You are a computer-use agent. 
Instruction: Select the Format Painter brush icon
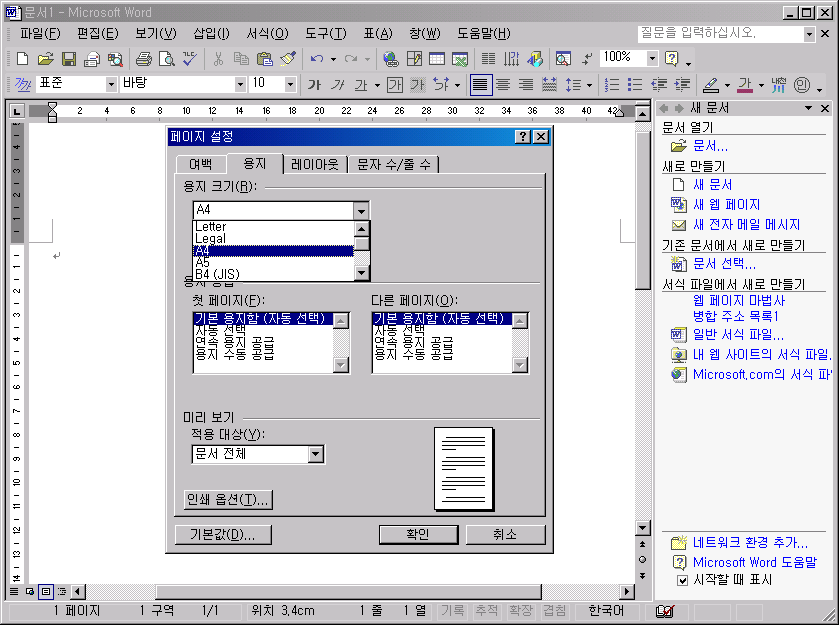click(x=288, y=58)
